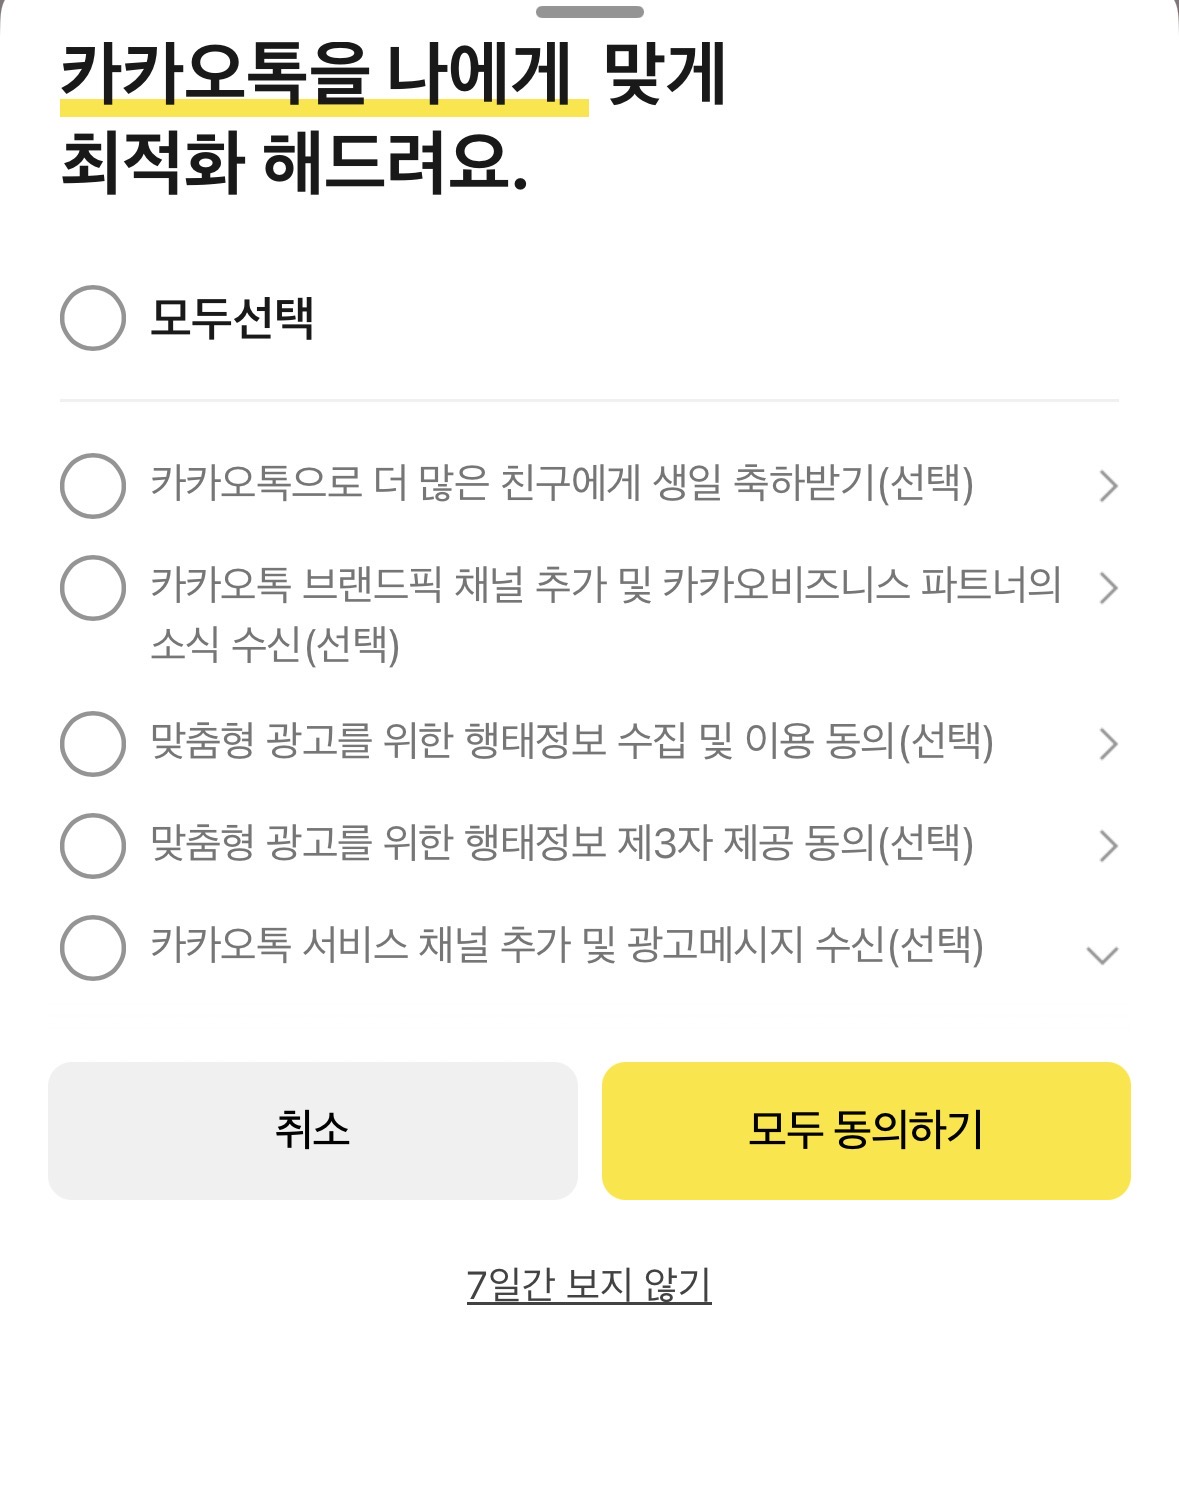The width and height of the screenshot is (1179, 1491).
Task: Open details arrow for 행태정보 제3자 제공
Action: [x=1107, y=846]
